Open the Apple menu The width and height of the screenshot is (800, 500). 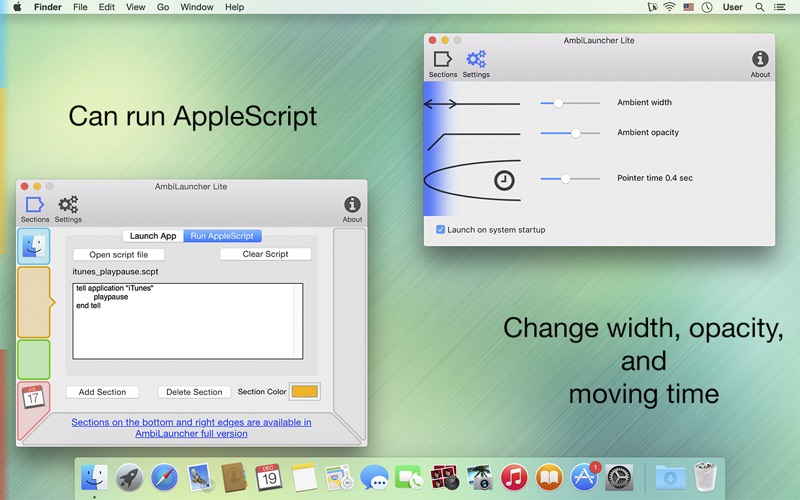tap(17, 7)
